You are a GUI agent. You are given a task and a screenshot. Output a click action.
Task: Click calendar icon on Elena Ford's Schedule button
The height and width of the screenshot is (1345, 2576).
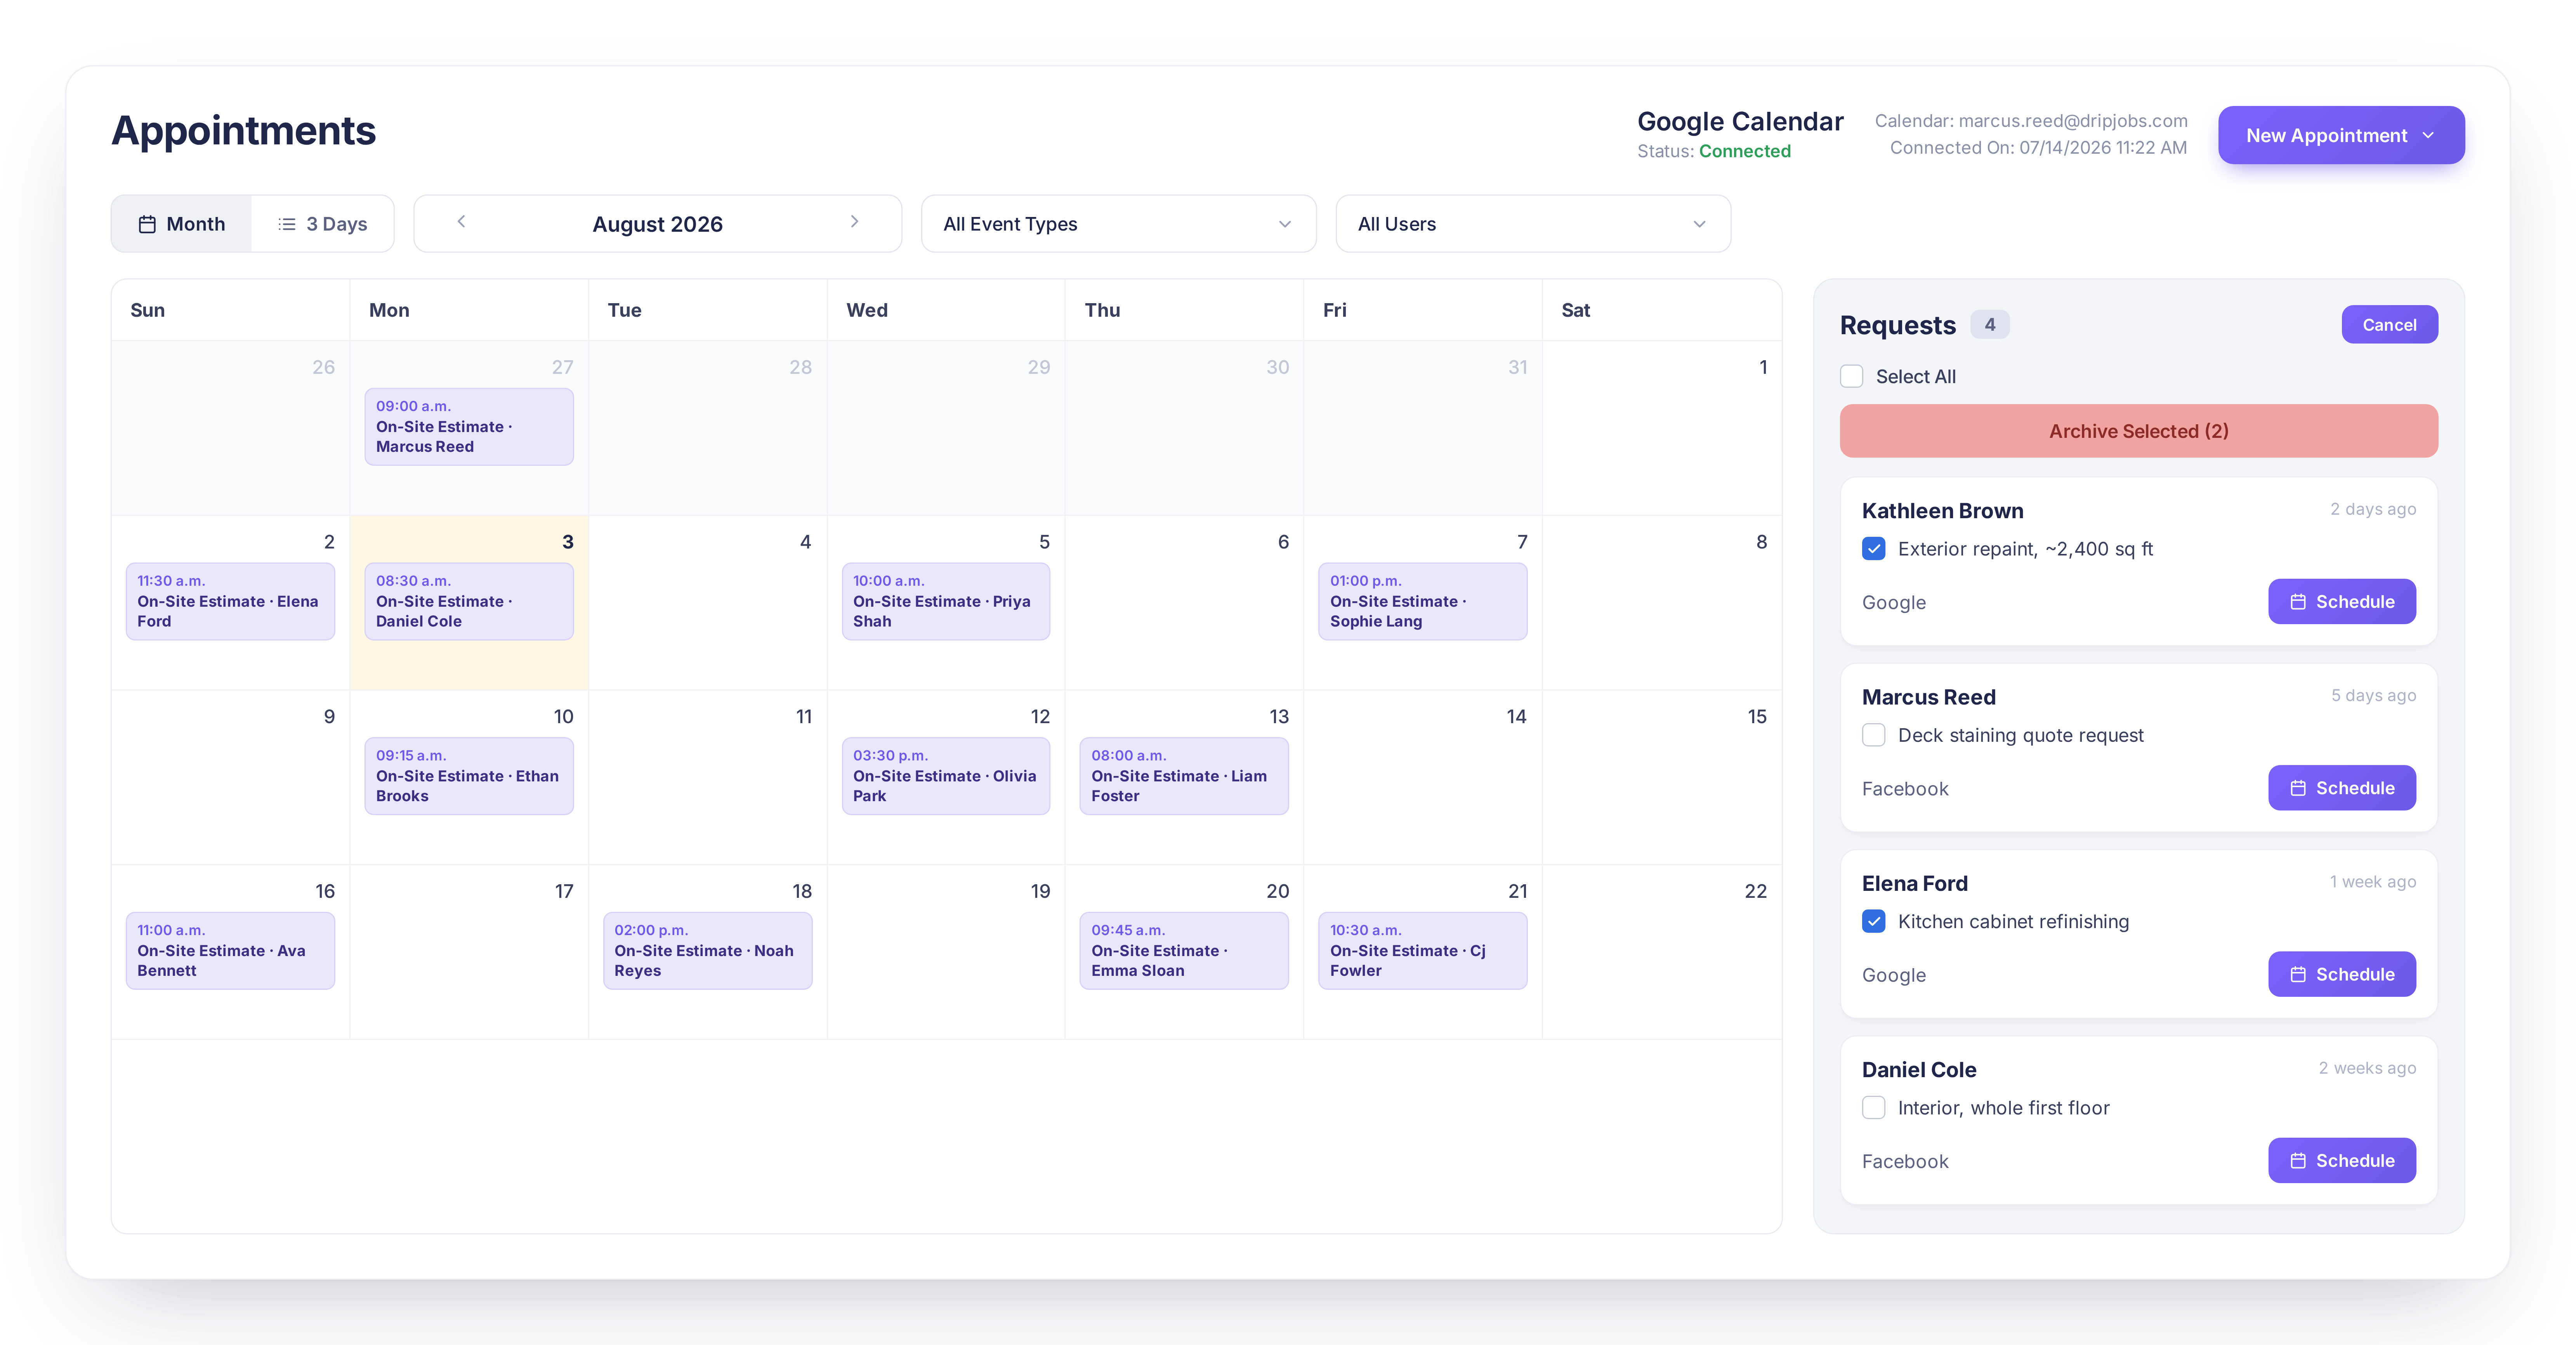tap(2298, 974)
